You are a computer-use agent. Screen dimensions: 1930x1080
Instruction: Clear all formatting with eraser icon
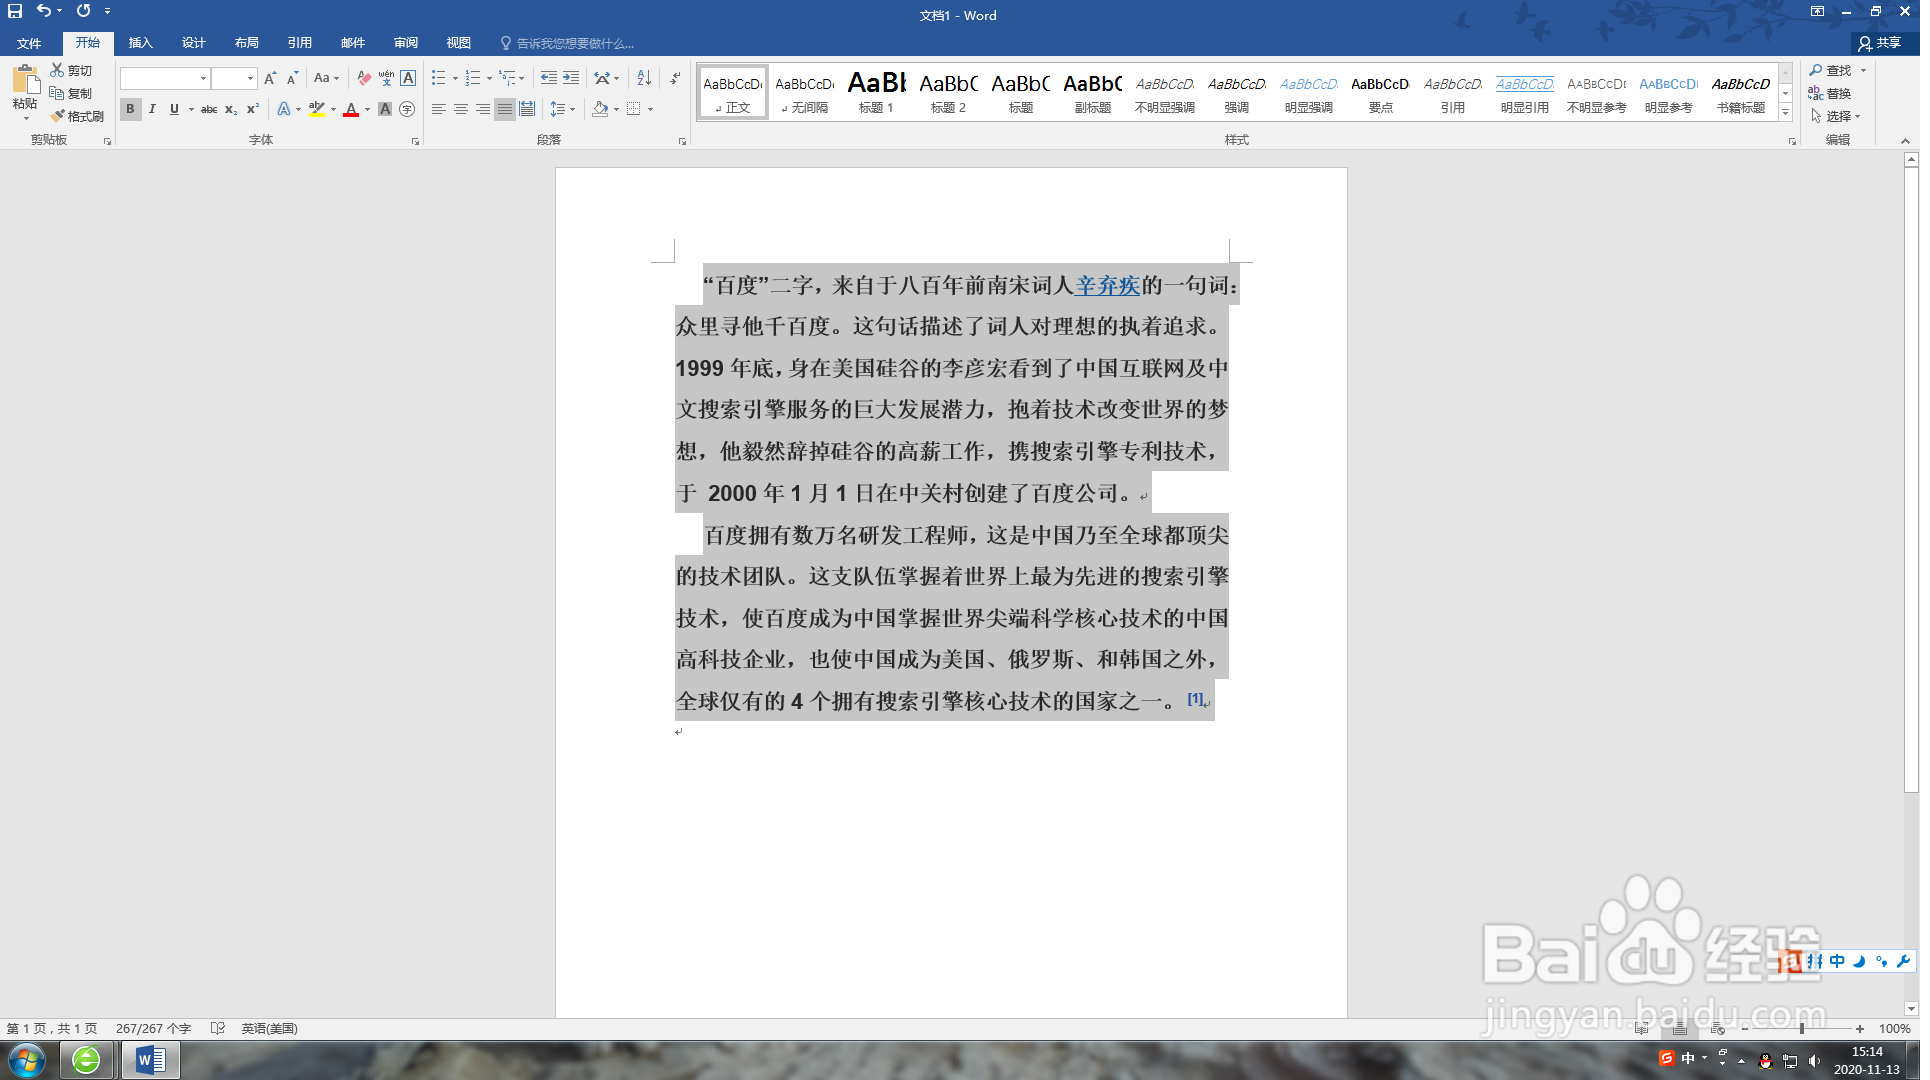[x=364, y=78]
